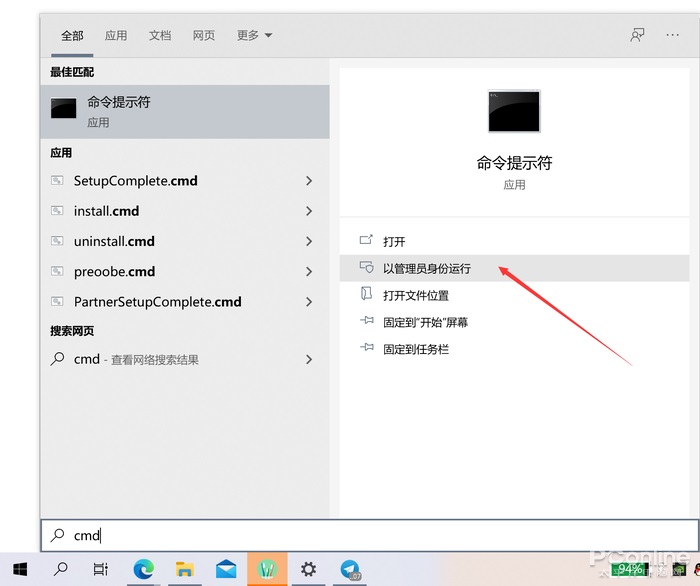Switch to the 网页 tab
The height and width of the screenshot is (586, 700).
click(x=204, y=35)
